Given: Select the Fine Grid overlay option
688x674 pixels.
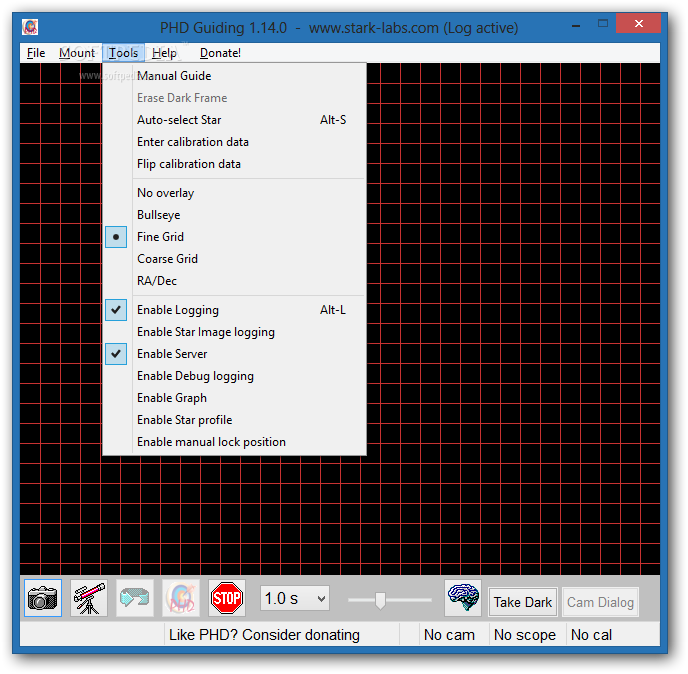Looking at the screenshot, I should pos(235,237).
